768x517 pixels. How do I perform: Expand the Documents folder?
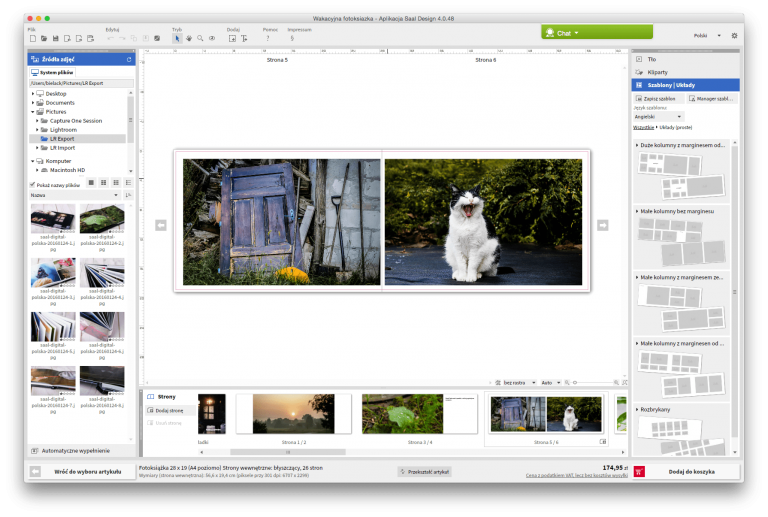(33, 103)
